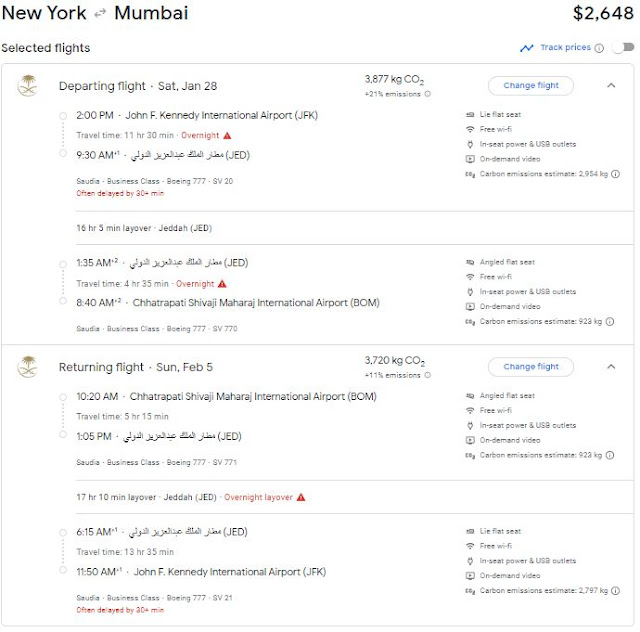Click Change flight for departing flight
The width and height of the screenshot is (640, 632).
531,85
